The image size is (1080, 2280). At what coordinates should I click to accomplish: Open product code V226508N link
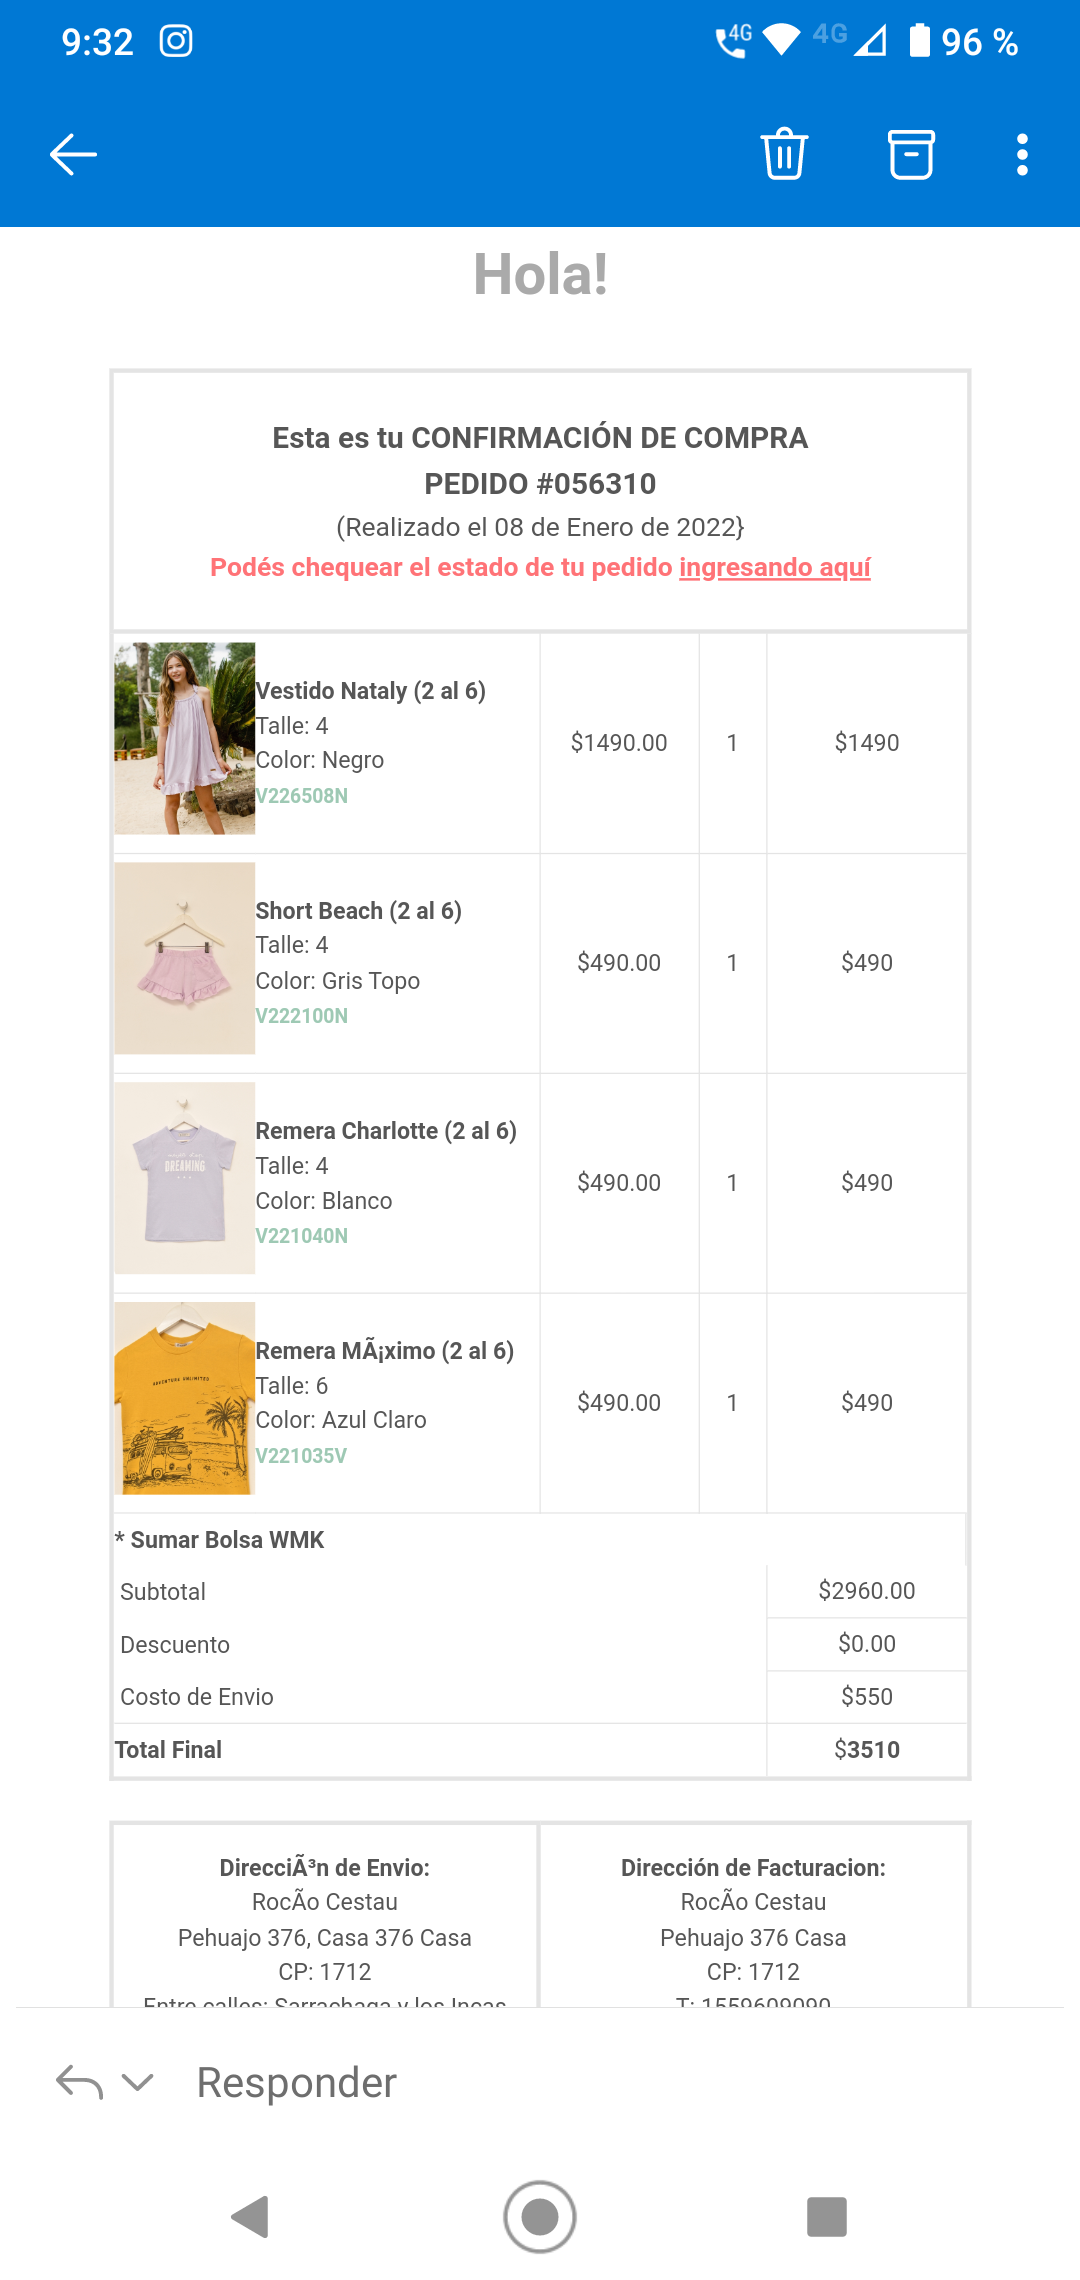pos(302,796)
